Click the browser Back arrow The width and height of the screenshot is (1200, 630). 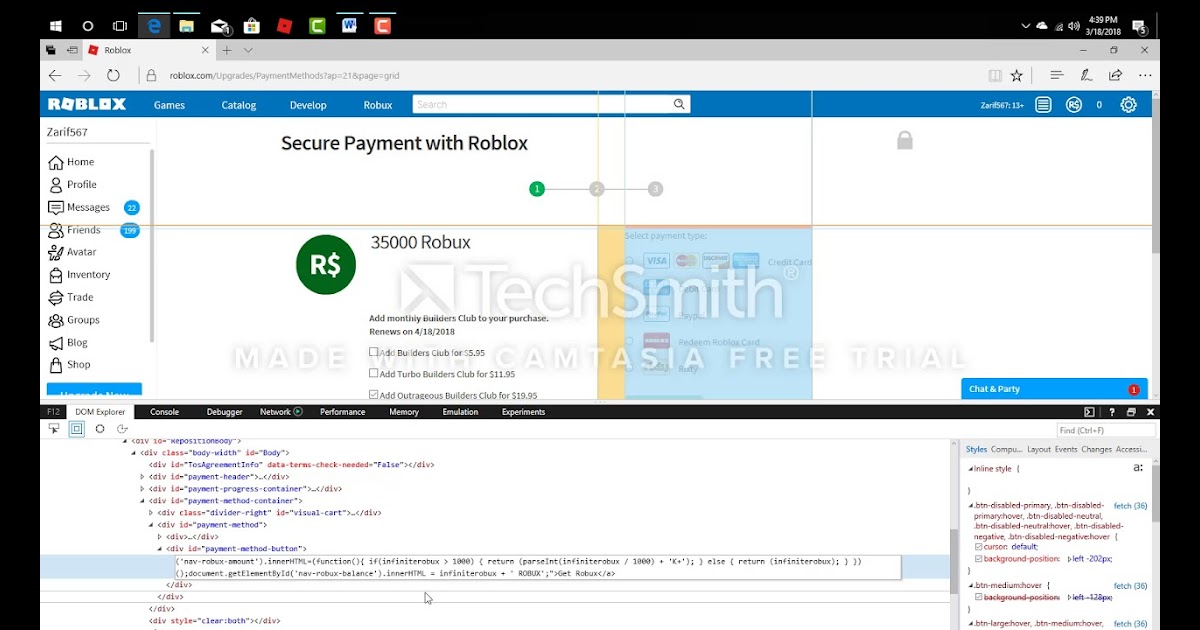pyautogui.click(x=55, y=75)
